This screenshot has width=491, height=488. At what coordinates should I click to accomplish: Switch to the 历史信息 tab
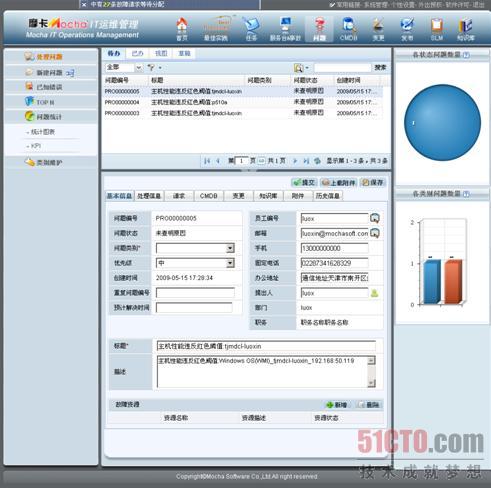coord(328,196)
